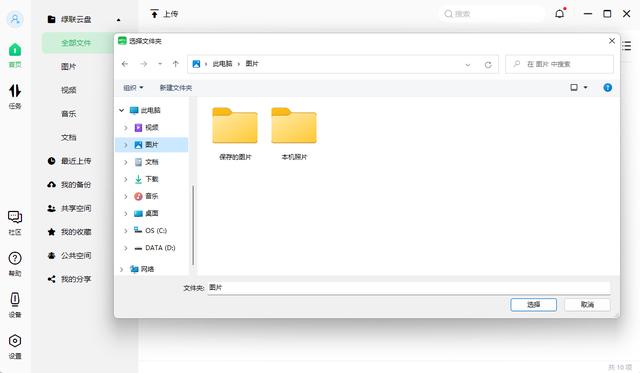Image resolution: width=640 pixels, height=373 pixels.
Task: Open the view mode dropdown arrow
Action: [585, 87]
